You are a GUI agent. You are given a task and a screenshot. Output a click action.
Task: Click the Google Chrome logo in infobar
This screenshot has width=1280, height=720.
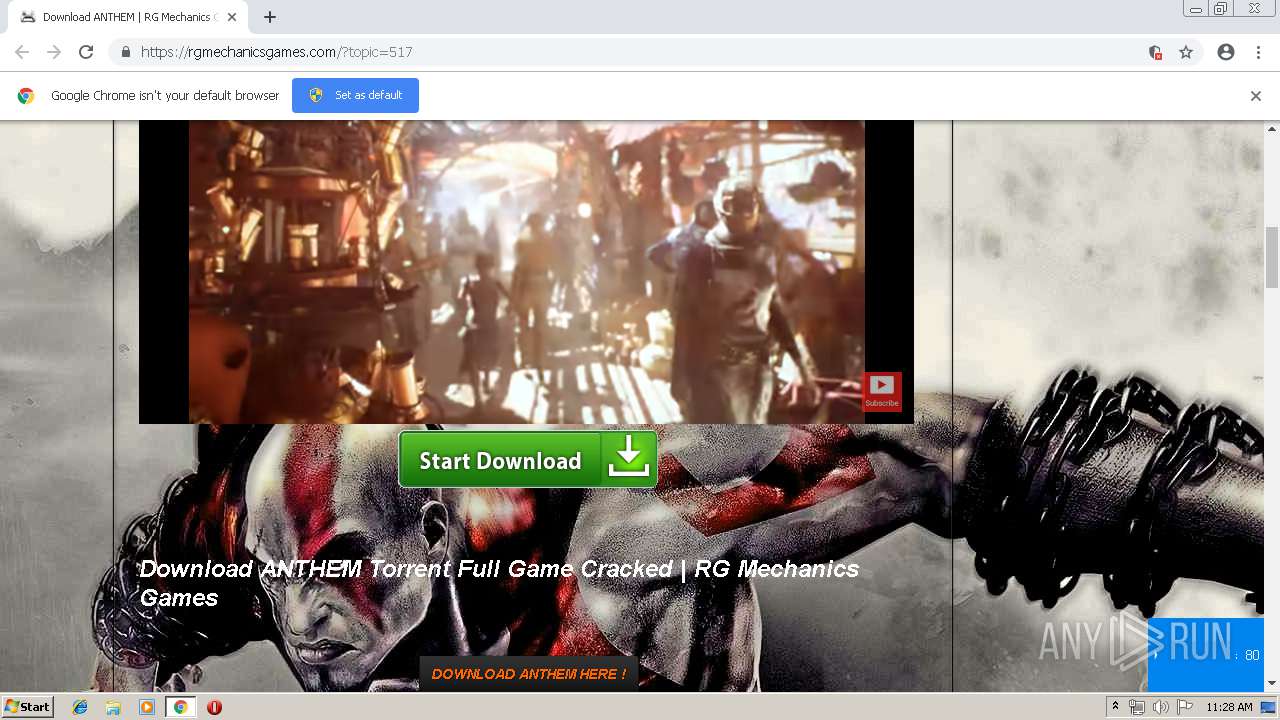click(26, 96)
